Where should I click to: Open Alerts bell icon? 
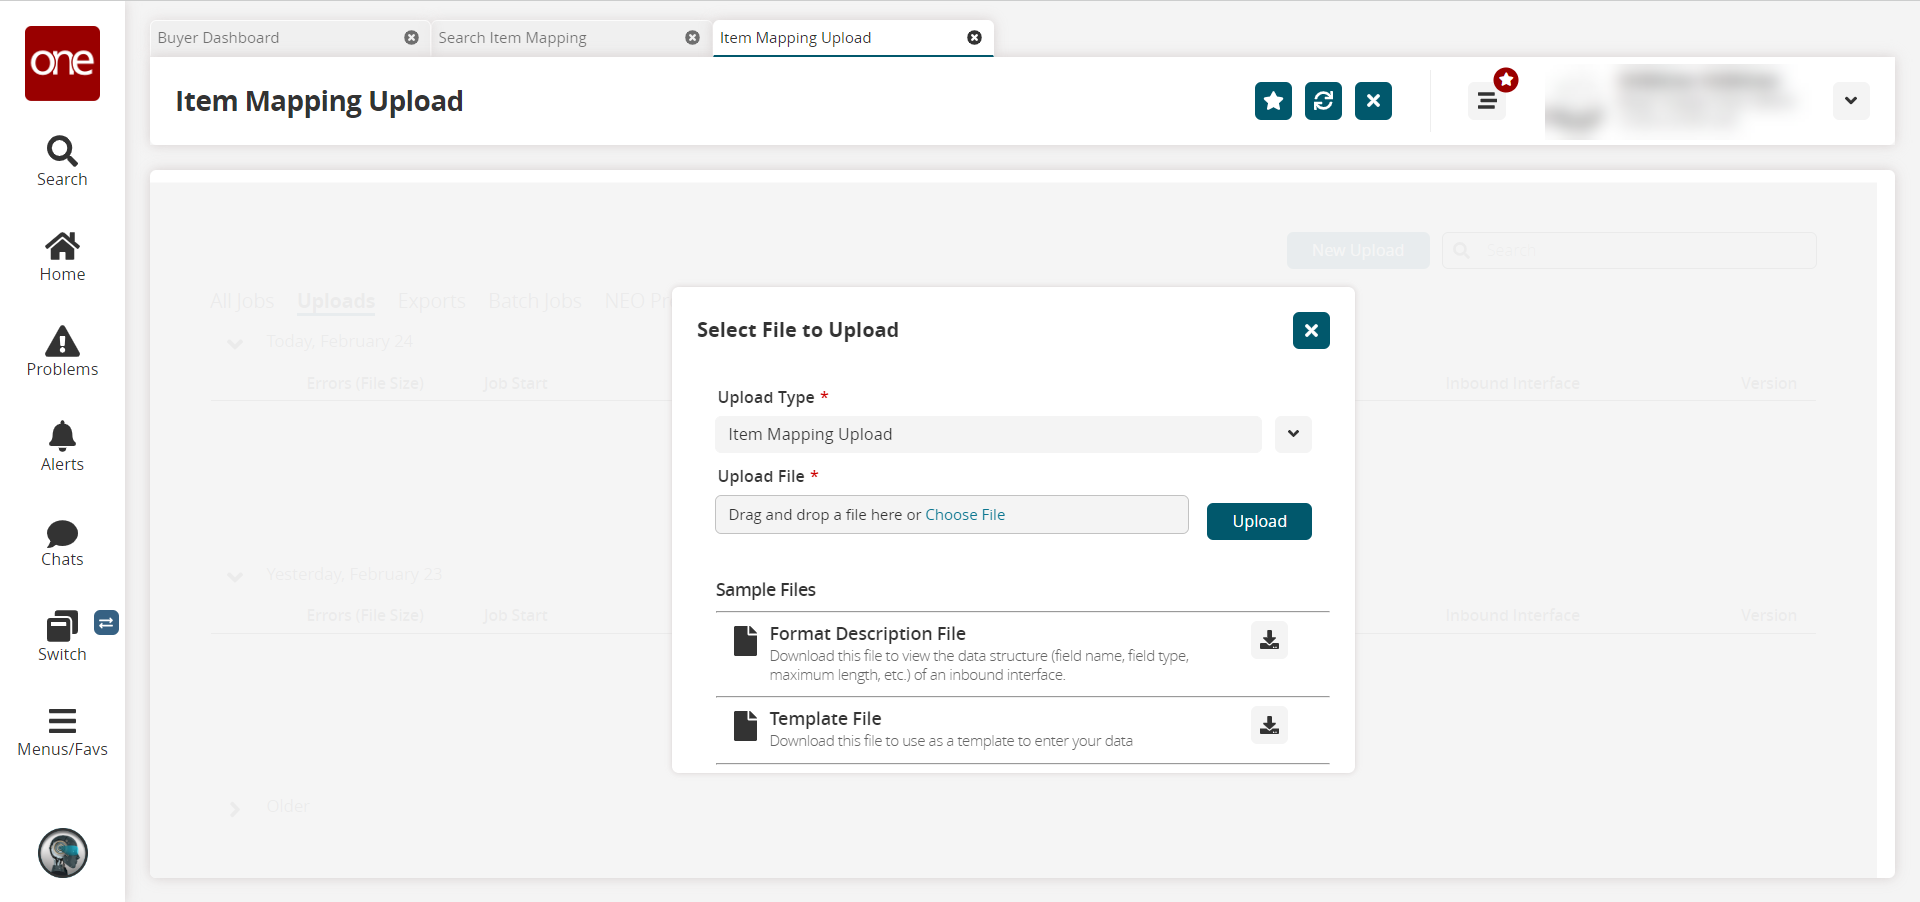click(x=62, y=437)
